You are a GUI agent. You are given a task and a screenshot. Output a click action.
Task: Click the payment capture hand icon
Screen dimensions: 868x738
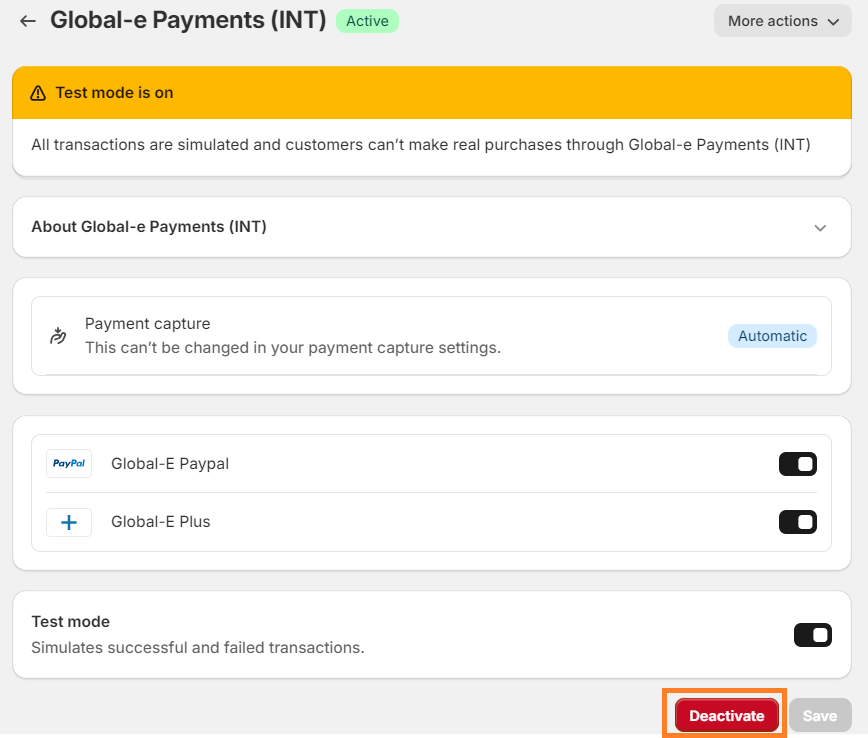tap(58, 336)
